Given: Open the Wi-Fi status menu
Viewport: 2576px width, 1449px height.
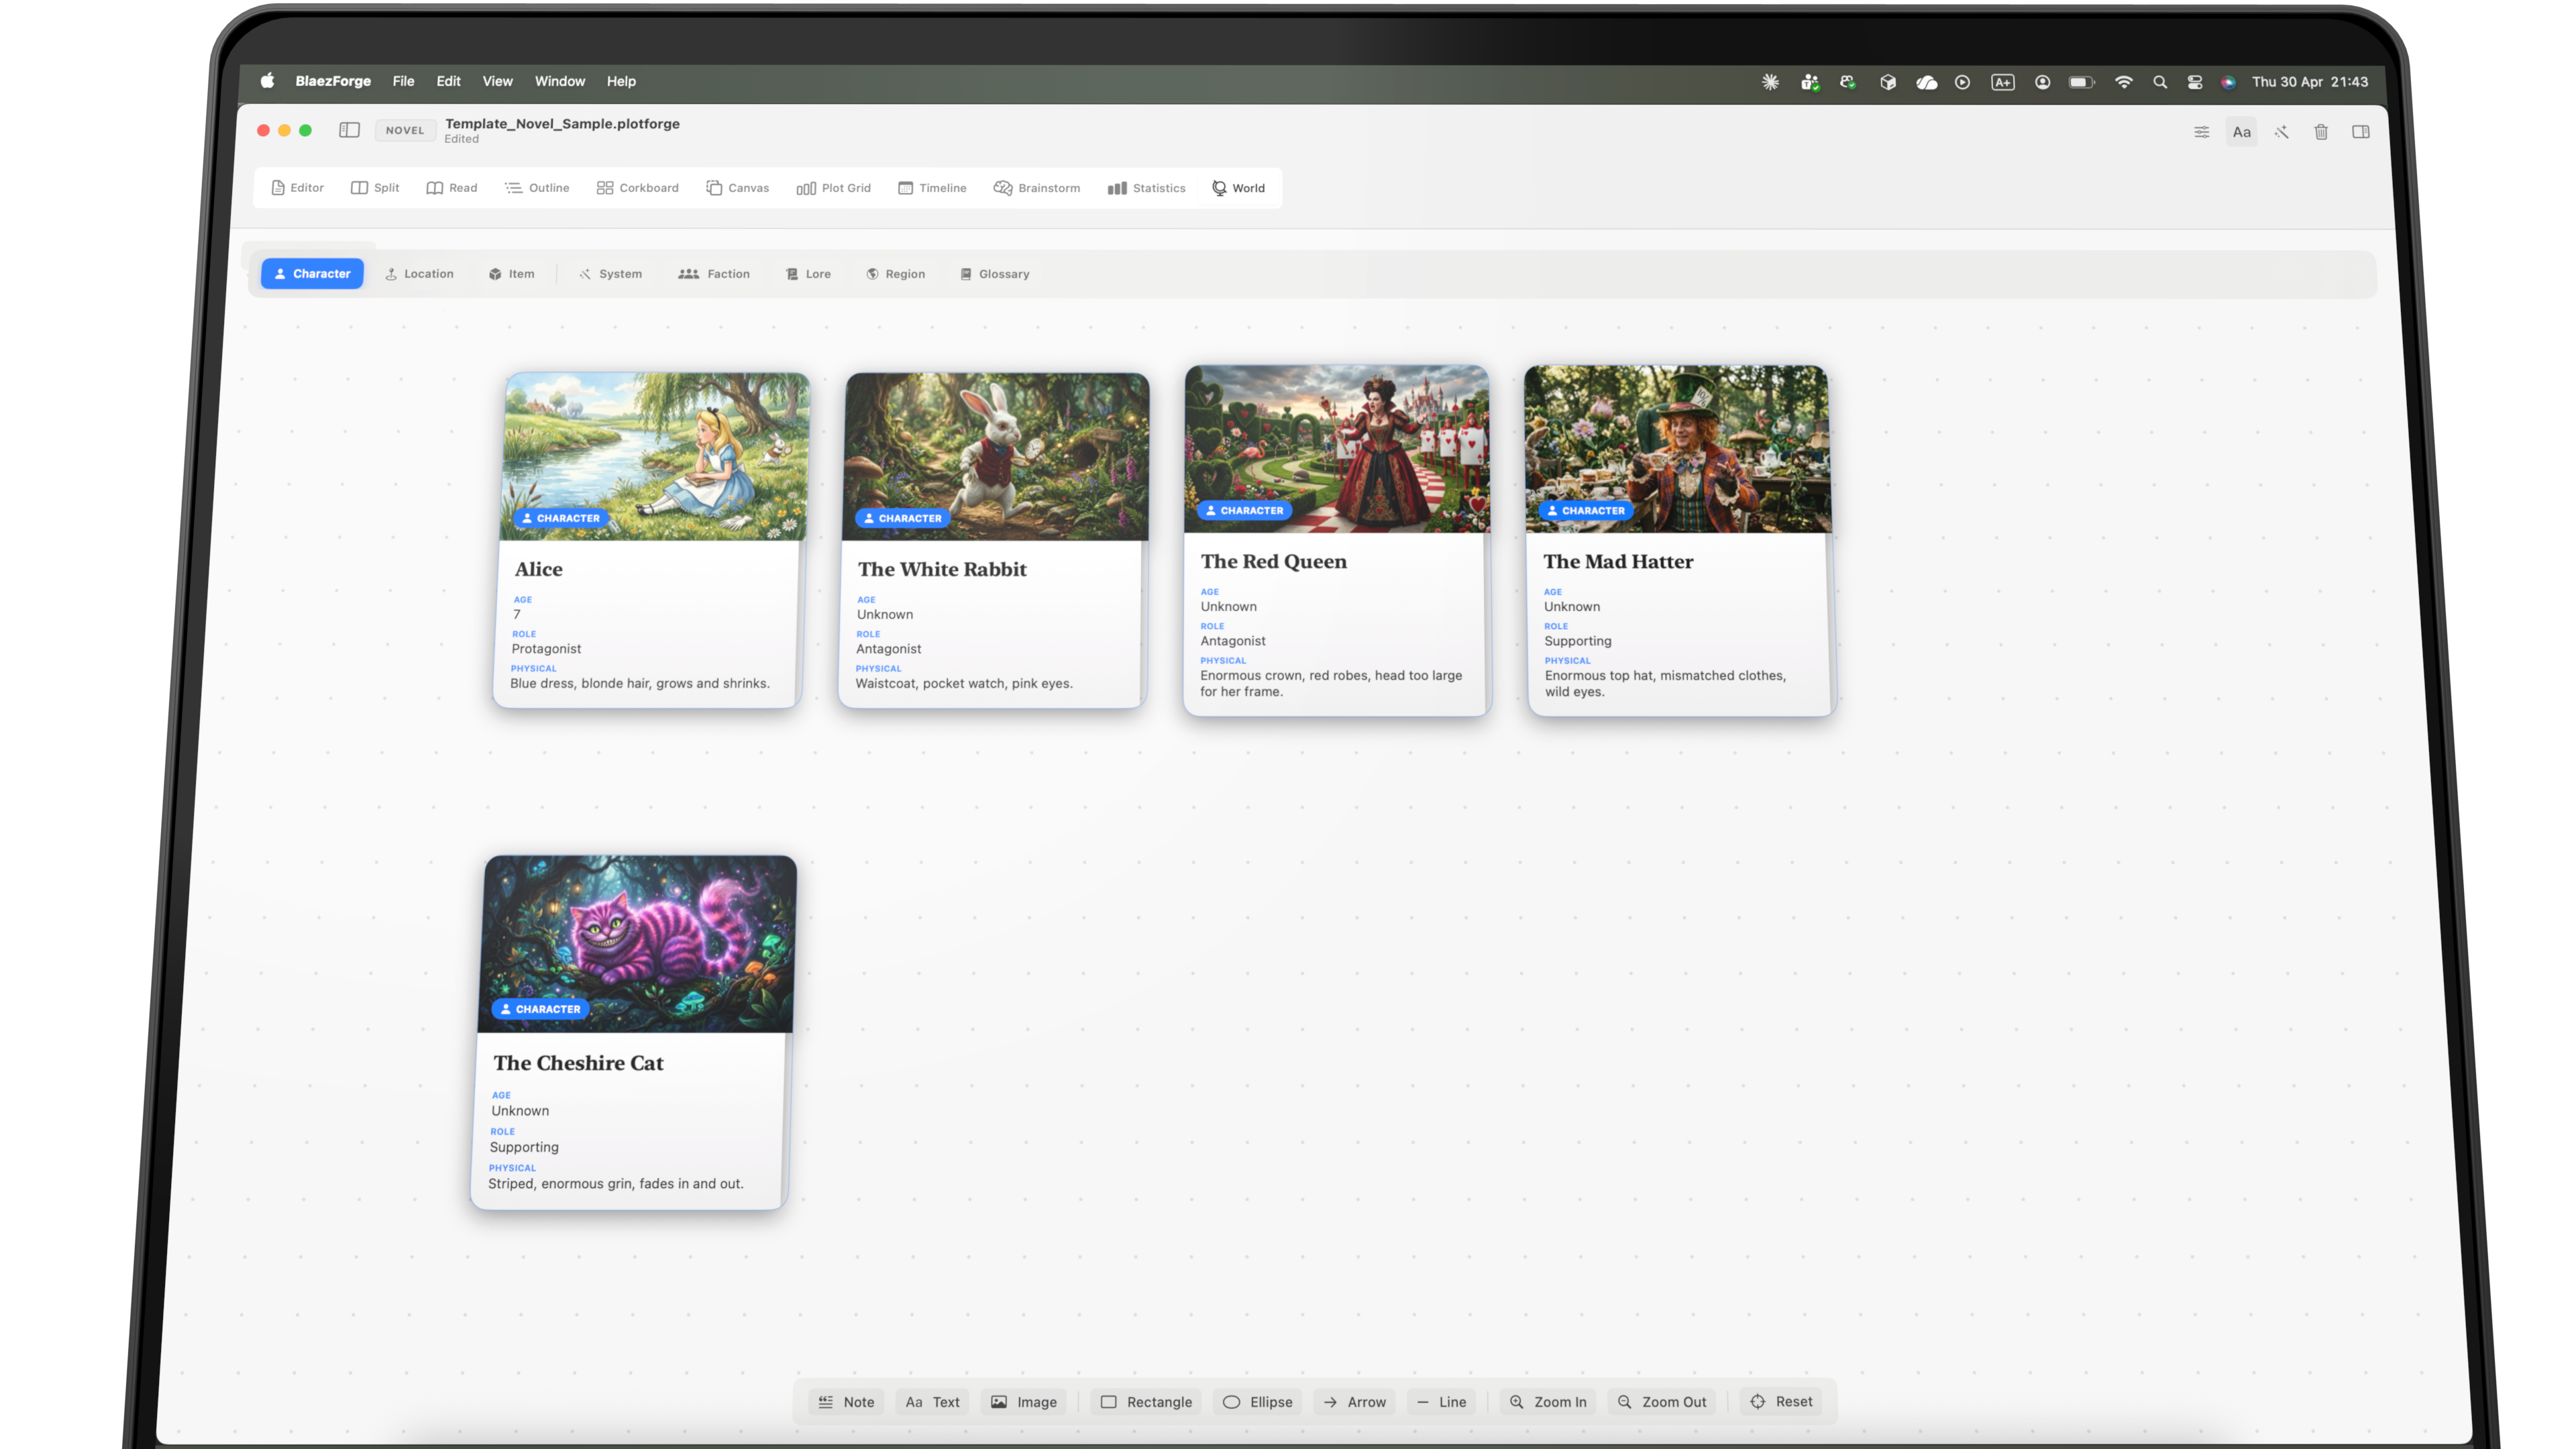Looking at the screenshot, I should pos(2123,82).
